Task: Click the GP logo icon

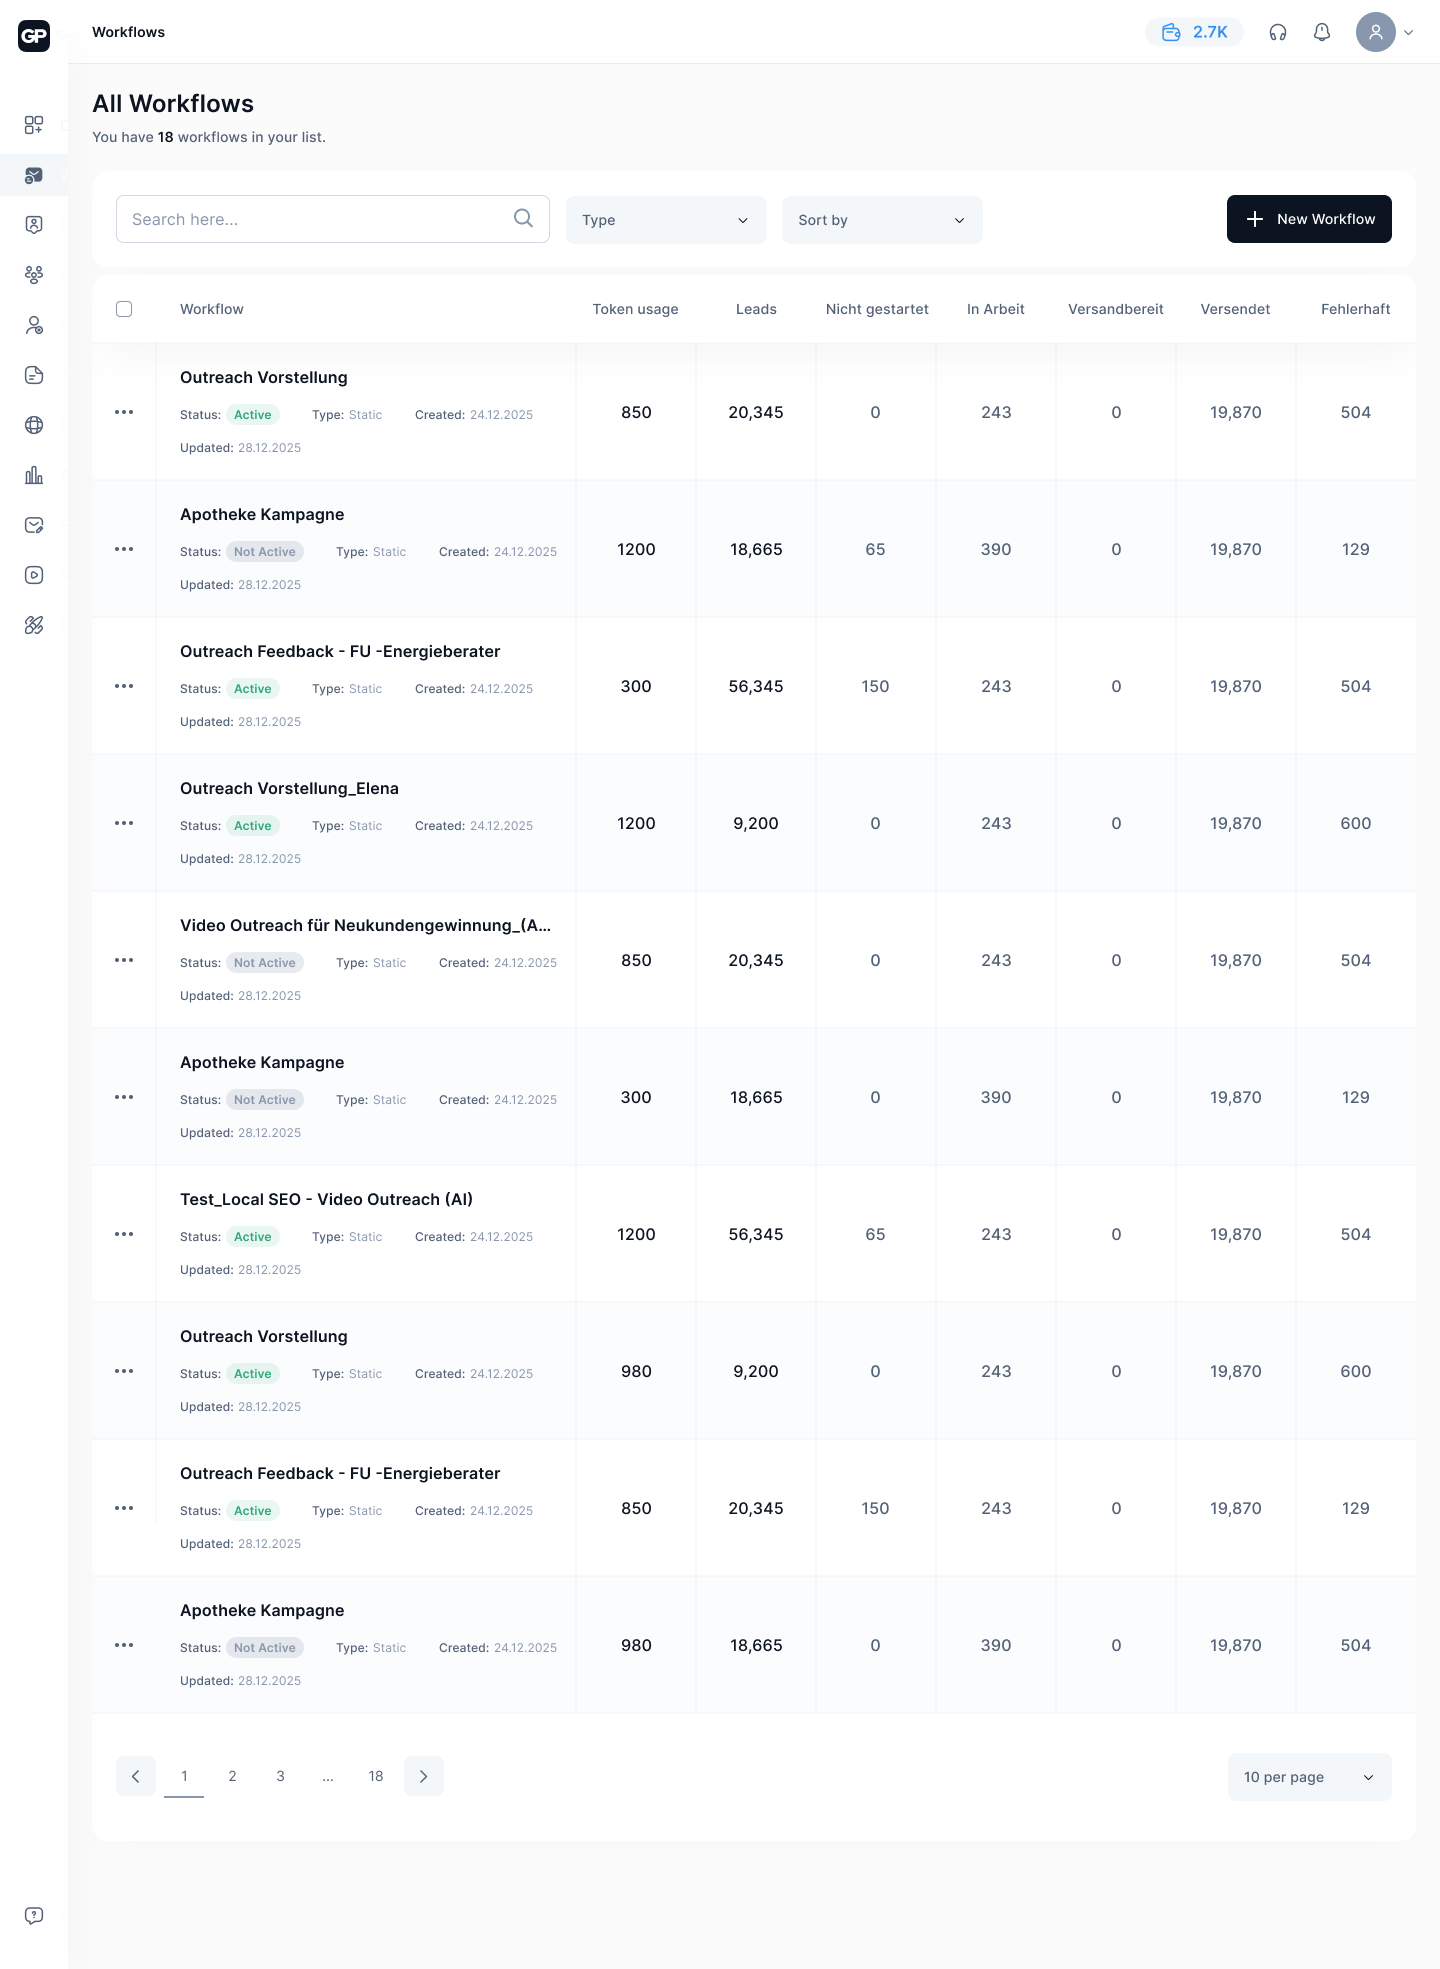Action: 34,36
